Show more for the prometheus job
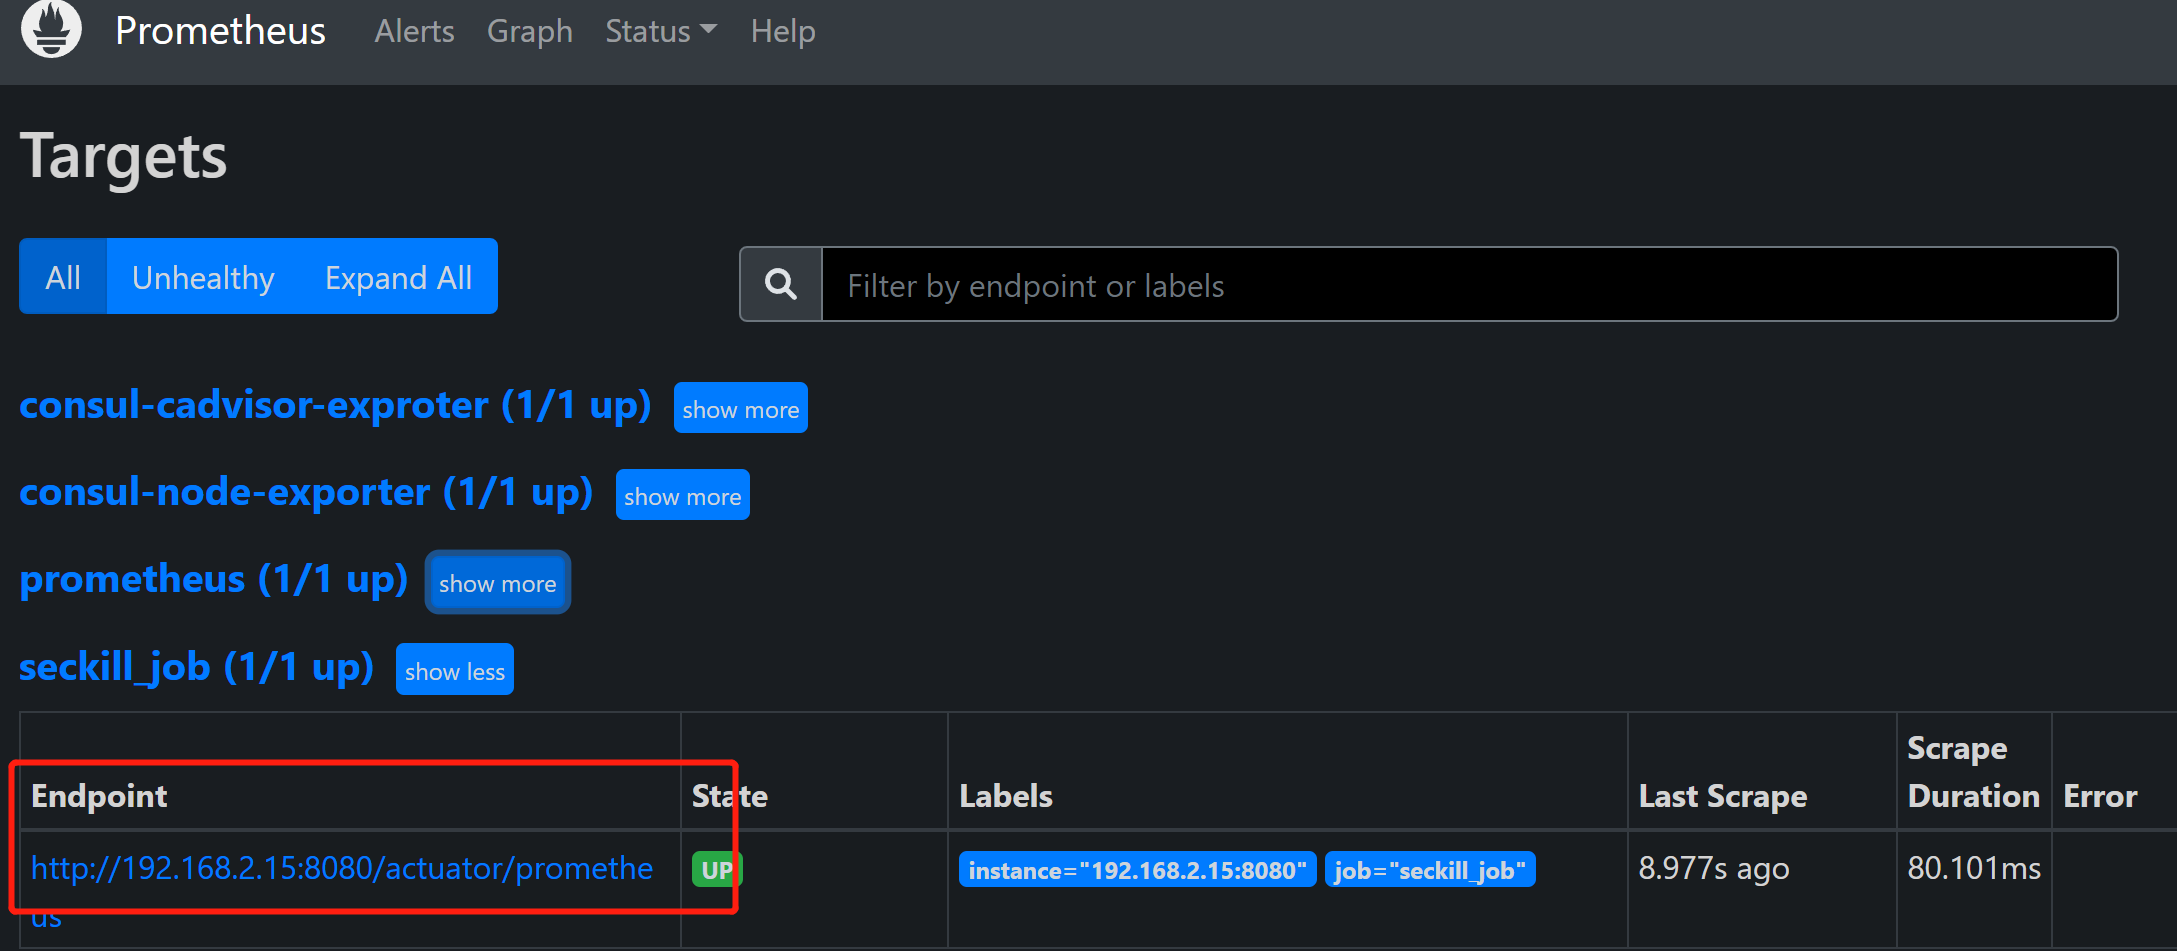Viewport: 2177px width, 951px height. [x=498, y=583]
